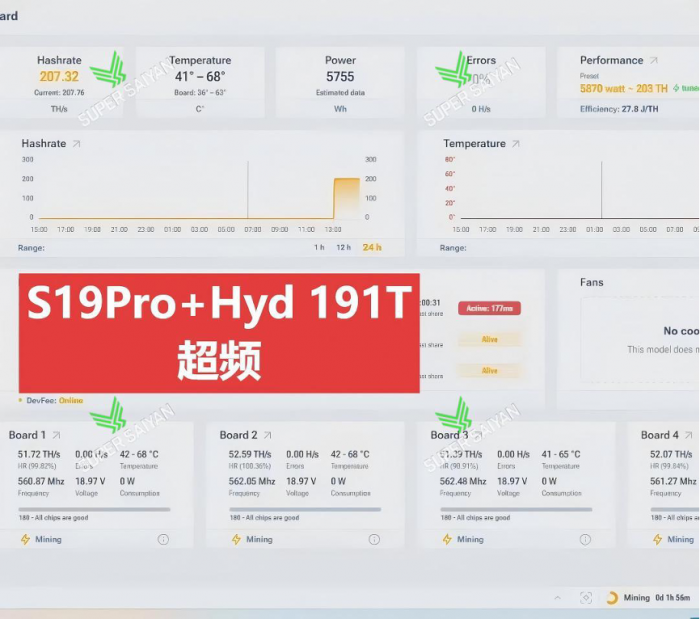The image size is (700, 619).
Task: Click Board 3 Mining lightning icon
Action: pos(447,540)
